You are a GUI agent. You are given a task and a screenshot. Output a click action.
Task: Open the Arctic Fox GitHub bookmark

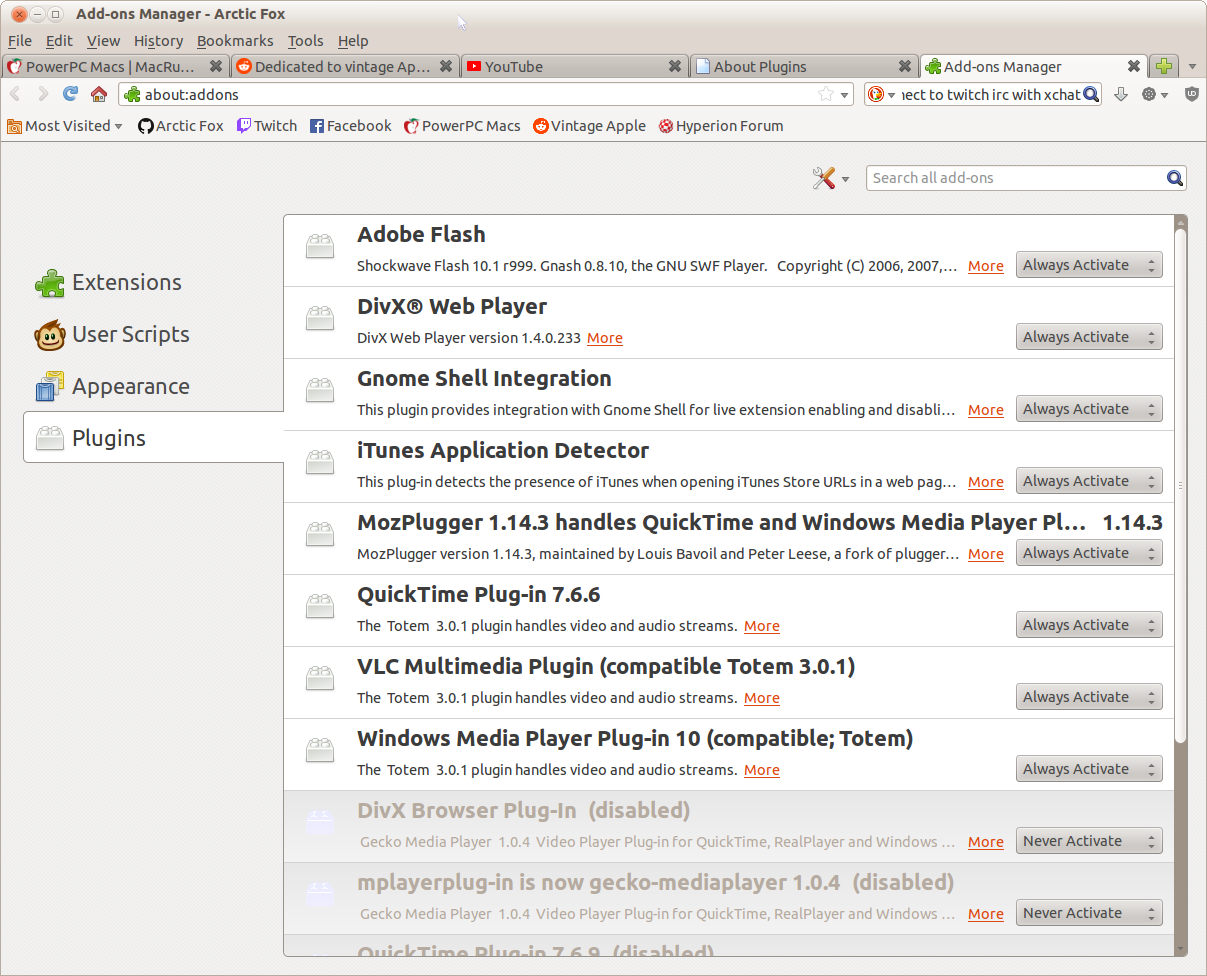[x=181, y=126]
